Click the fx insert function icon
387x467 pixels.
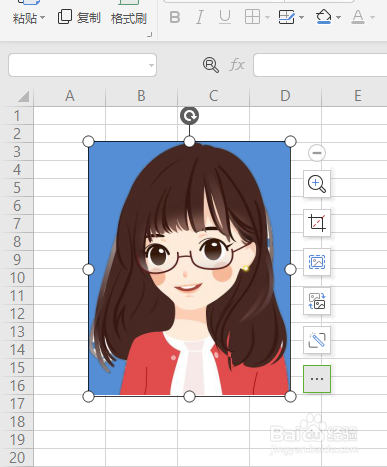(237, 65)
